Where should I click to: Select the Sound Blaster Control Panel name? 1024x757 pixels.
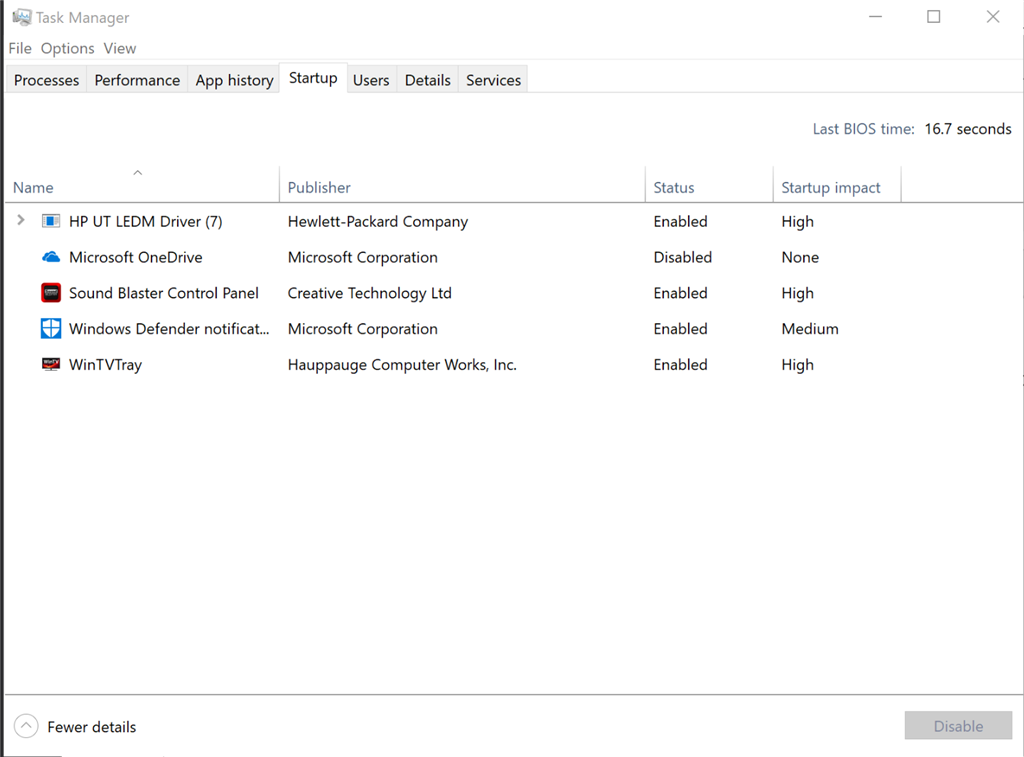(x=164, y=293)
